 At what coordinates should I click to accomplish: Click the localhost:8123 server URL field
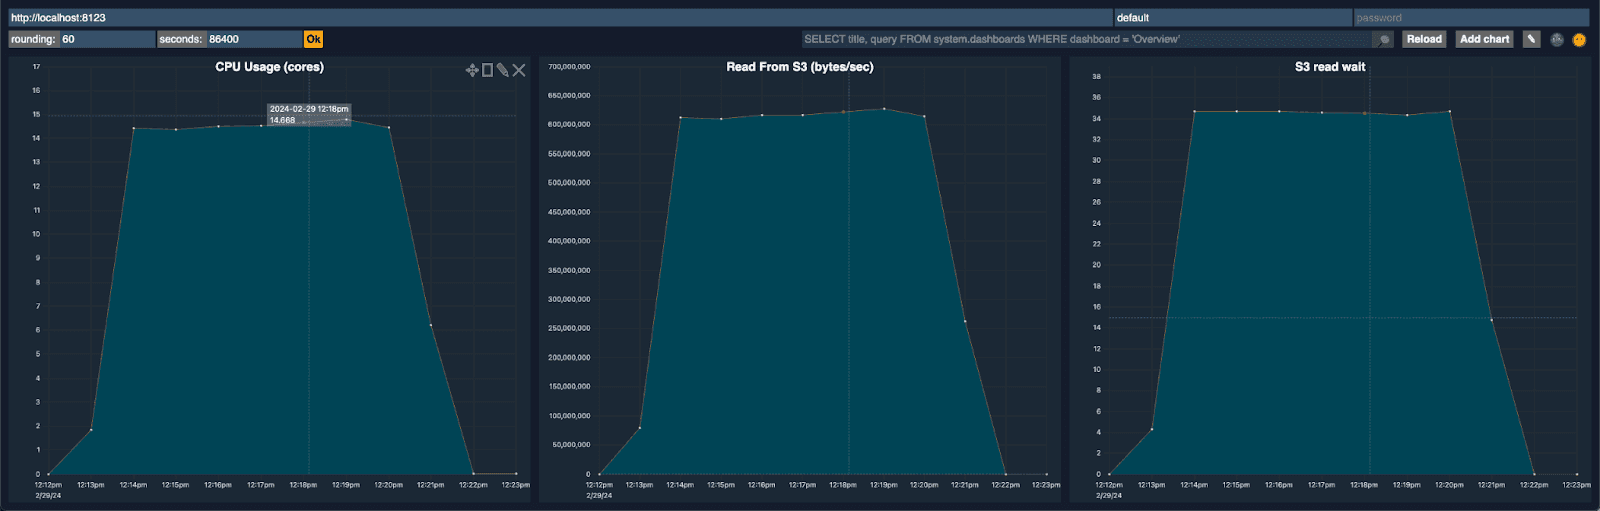click(x=561, y=17)
